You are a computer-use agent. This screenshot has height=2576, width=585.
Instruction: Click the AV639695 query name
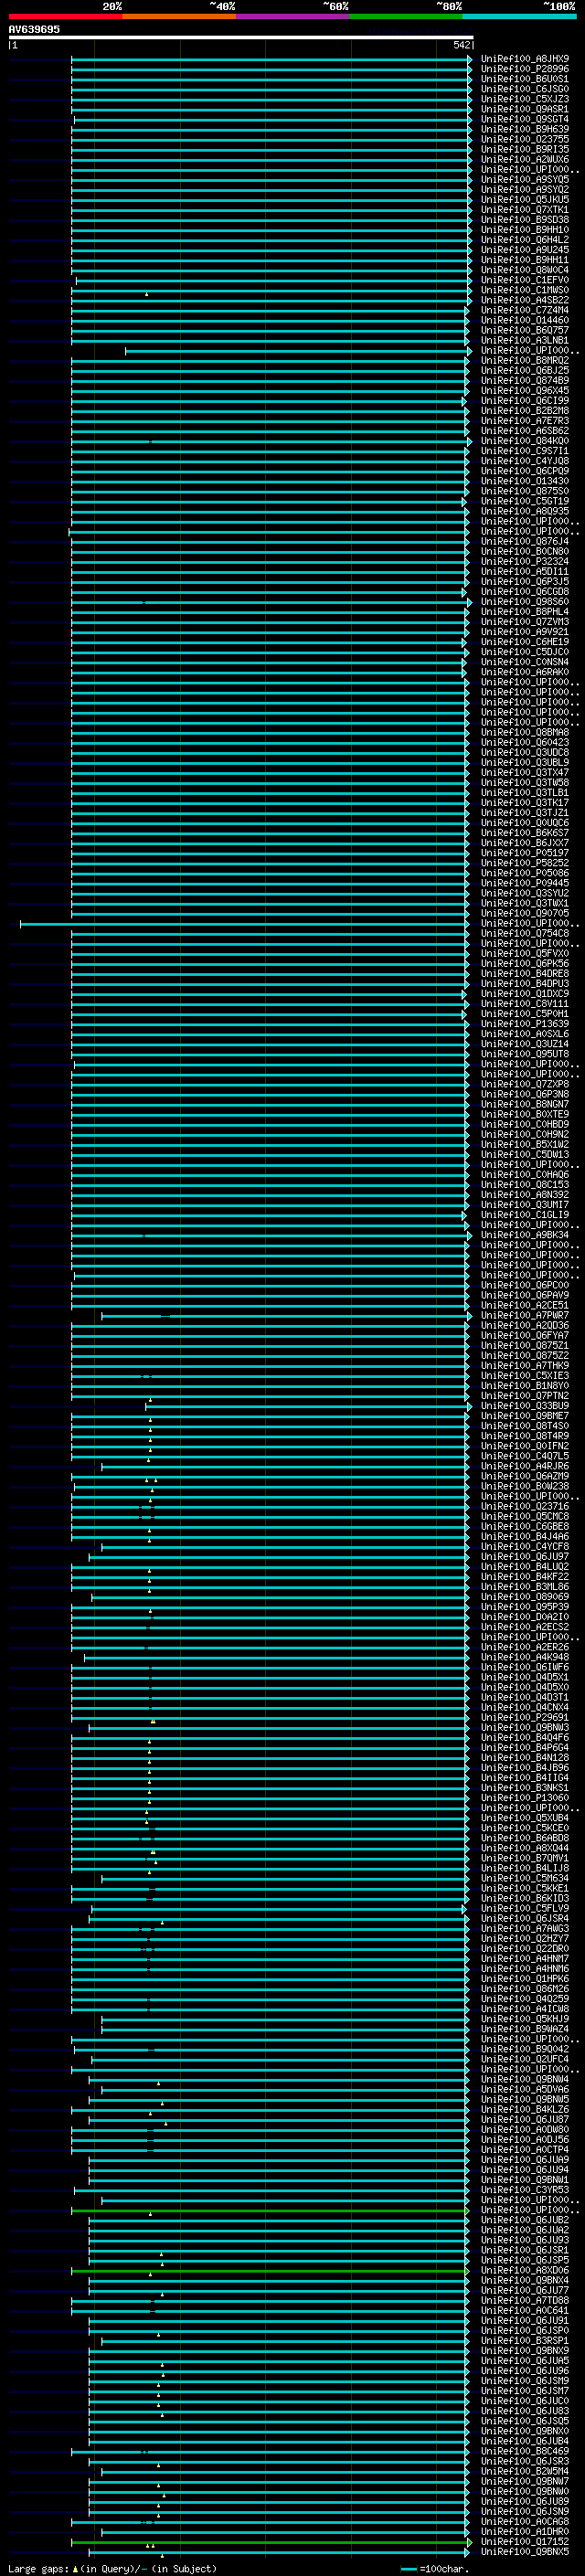pos(34,29)
